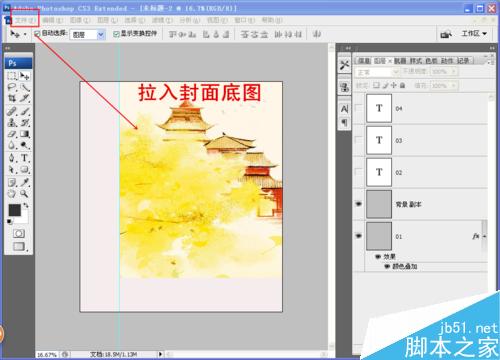
Task: Toggle the 显示变换控件 checkbox
Action: (x=116, y=34)
